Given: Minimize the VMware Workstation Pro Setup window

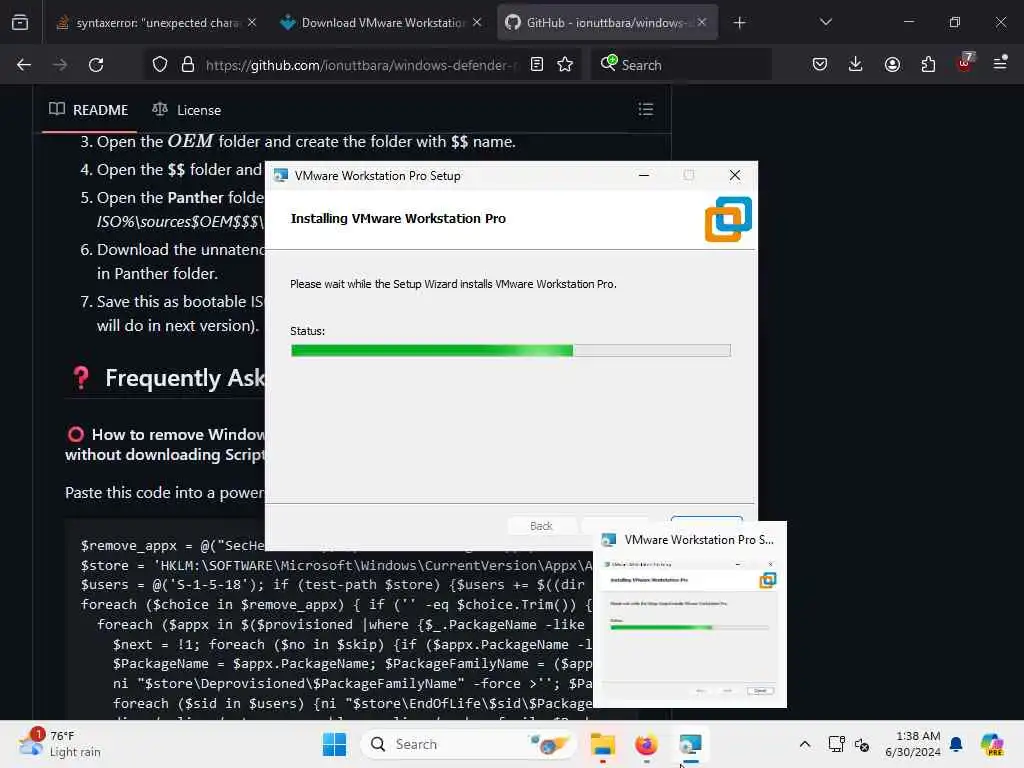Looking at the screenshot, I should click(x=644, y=176).
